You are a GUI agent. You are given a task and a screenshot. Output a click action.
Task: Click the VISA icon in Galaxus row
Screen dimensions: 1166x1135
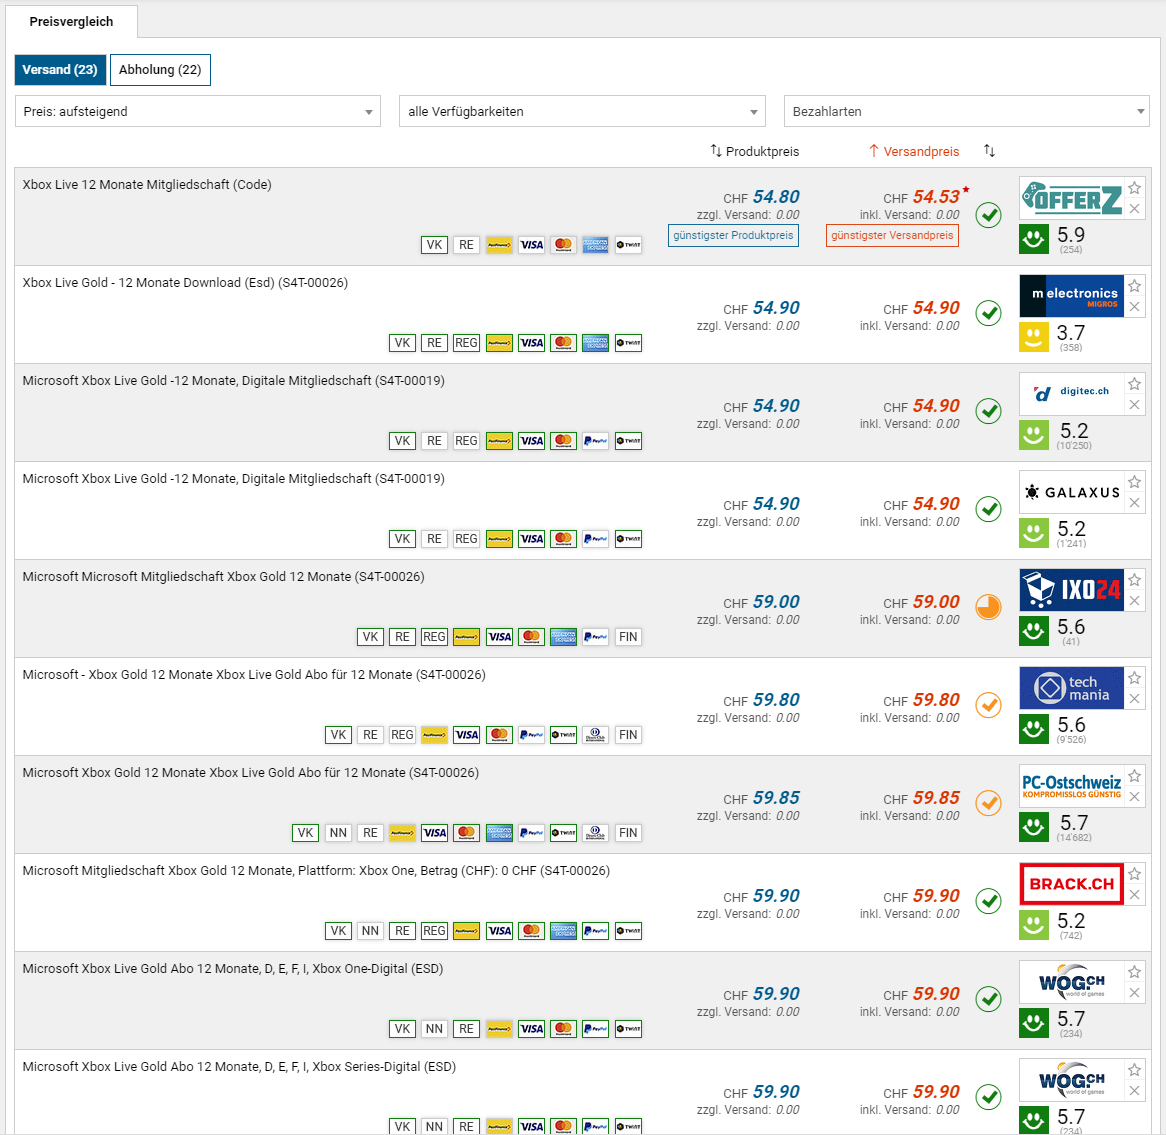[x=531, y=538]
